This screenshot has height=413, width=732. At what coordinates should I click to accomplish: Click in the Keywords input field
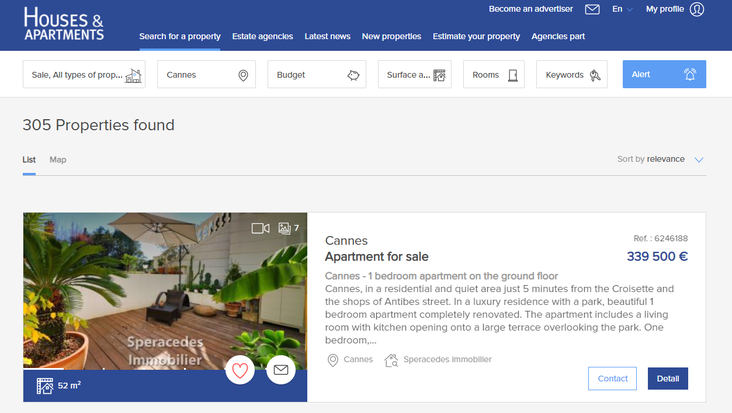tap(571, 74)
